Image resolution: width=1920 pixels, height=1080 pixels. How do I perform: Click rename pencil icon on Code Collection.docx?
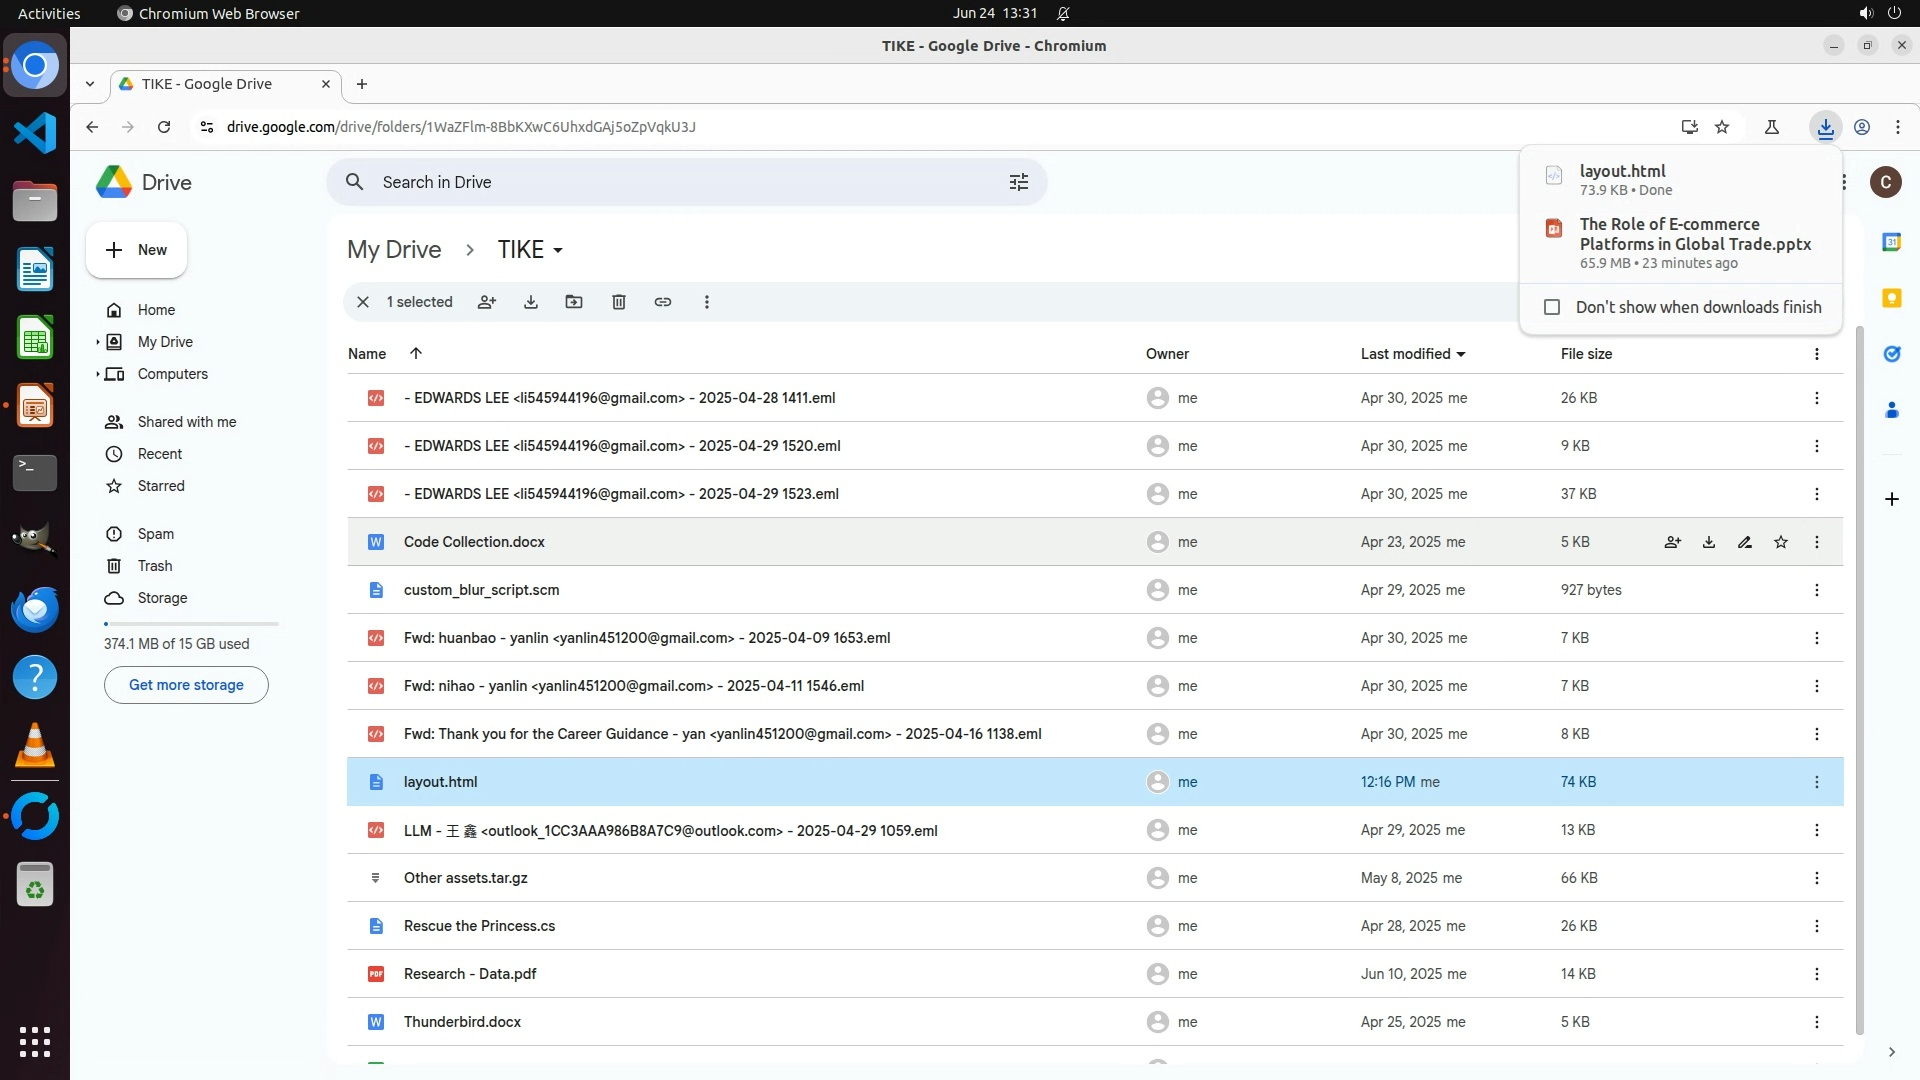[1745, 542]
